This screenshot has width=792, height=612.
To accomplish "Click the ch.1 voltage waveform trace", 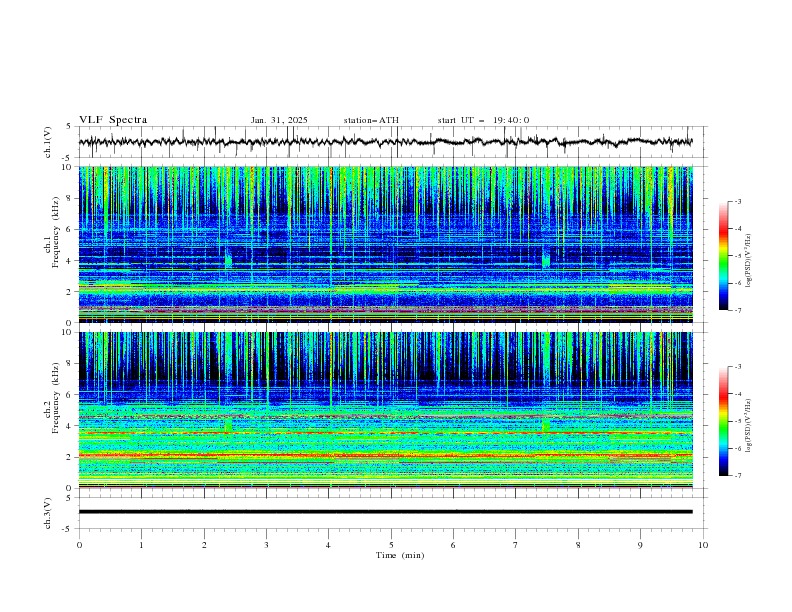I will (x=385, y=142).
